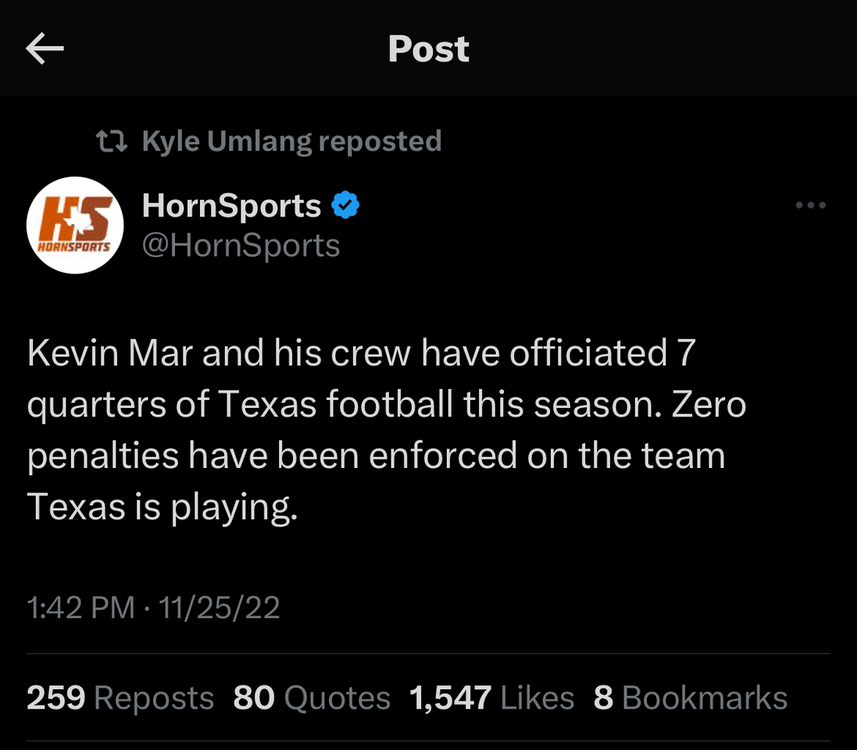Viewport: 857px width, 750px height.
Task: Go back using the left arrow
Action: tap(45, 49)
